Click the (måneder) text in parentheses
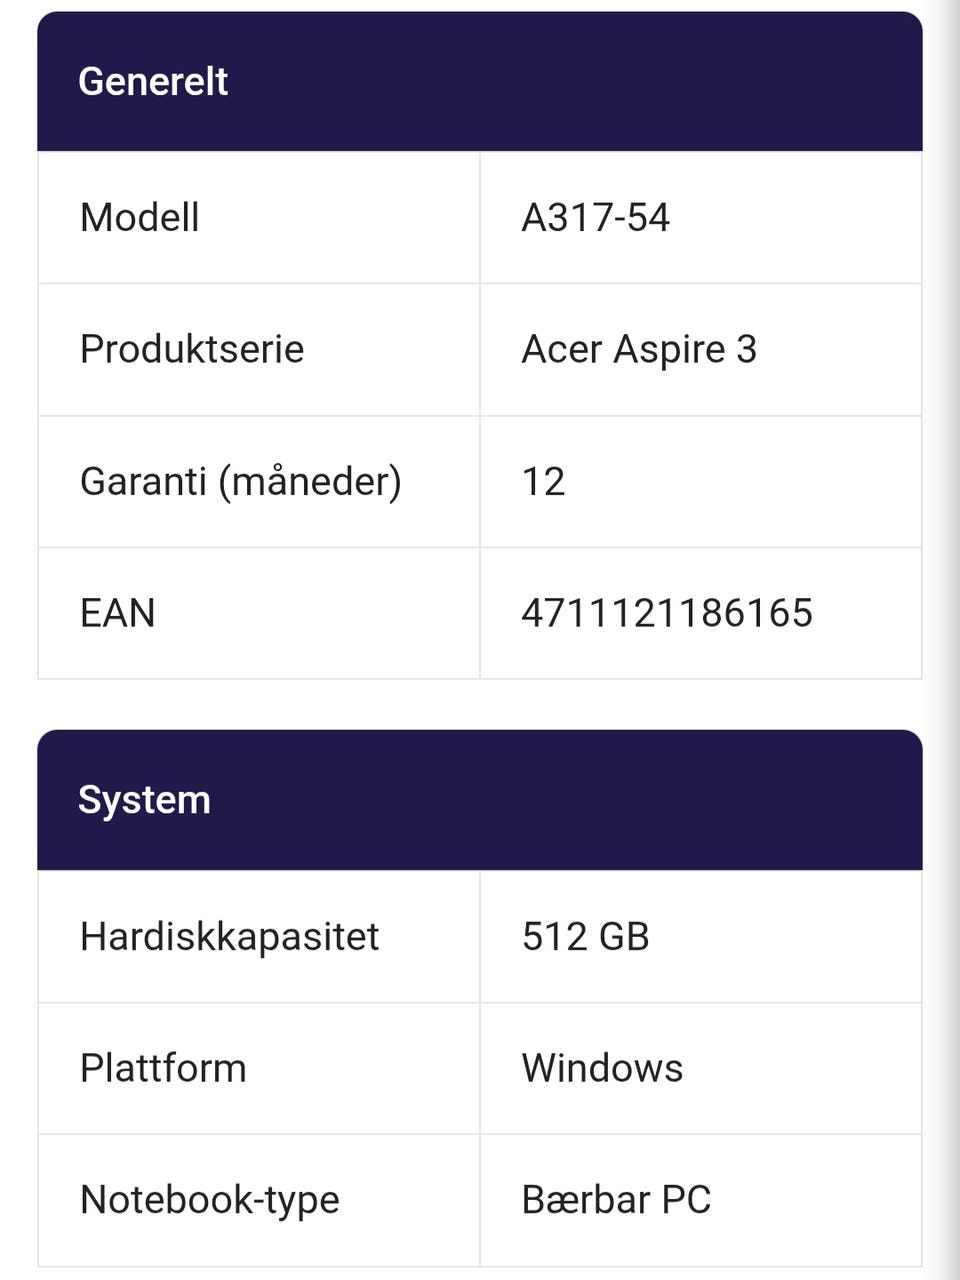 click(310, 481)
